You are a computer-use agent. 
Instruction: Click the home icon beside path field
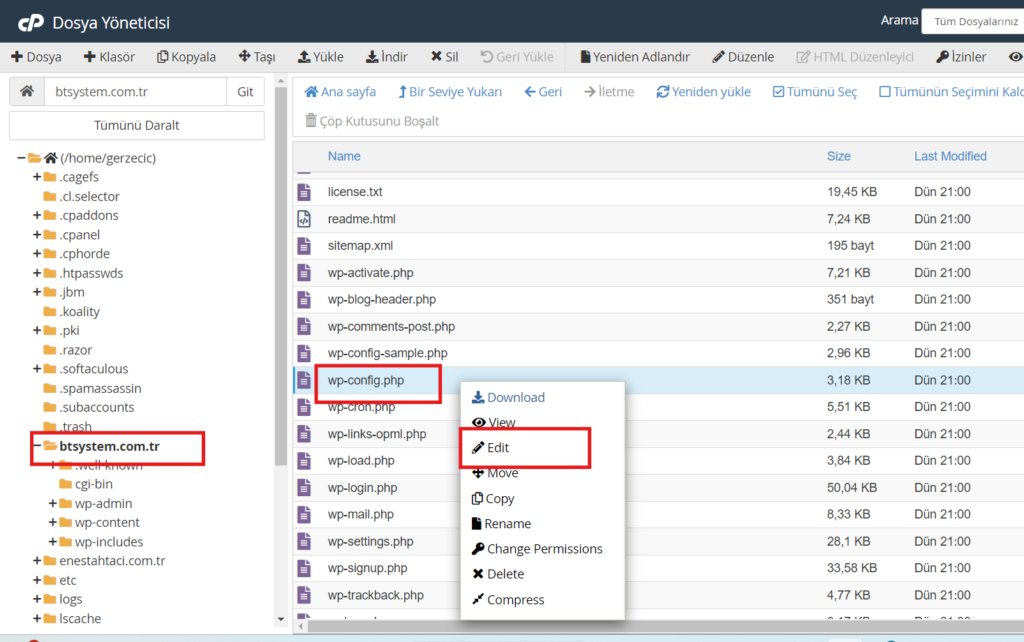(x=27, y=91)
